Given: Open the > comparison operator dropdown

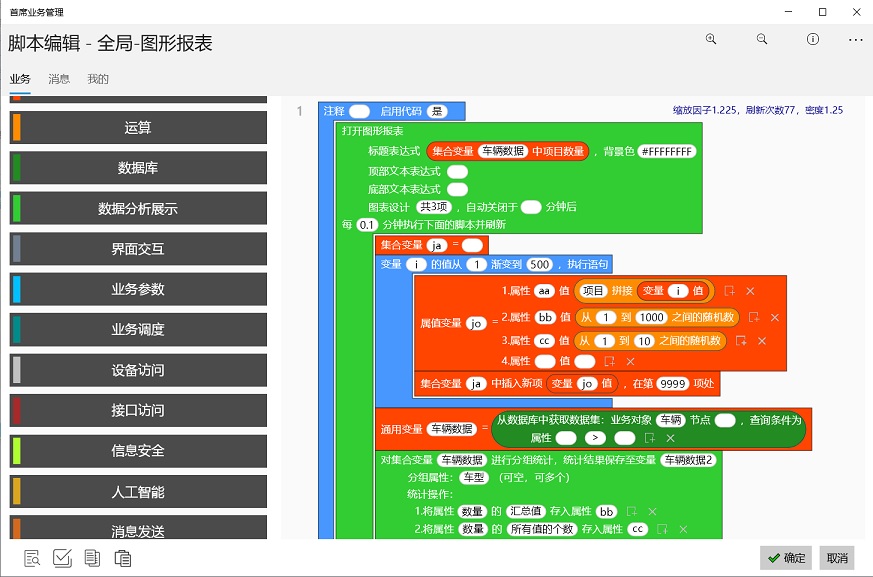Looking at the screenshot, I should click(595, 438).
